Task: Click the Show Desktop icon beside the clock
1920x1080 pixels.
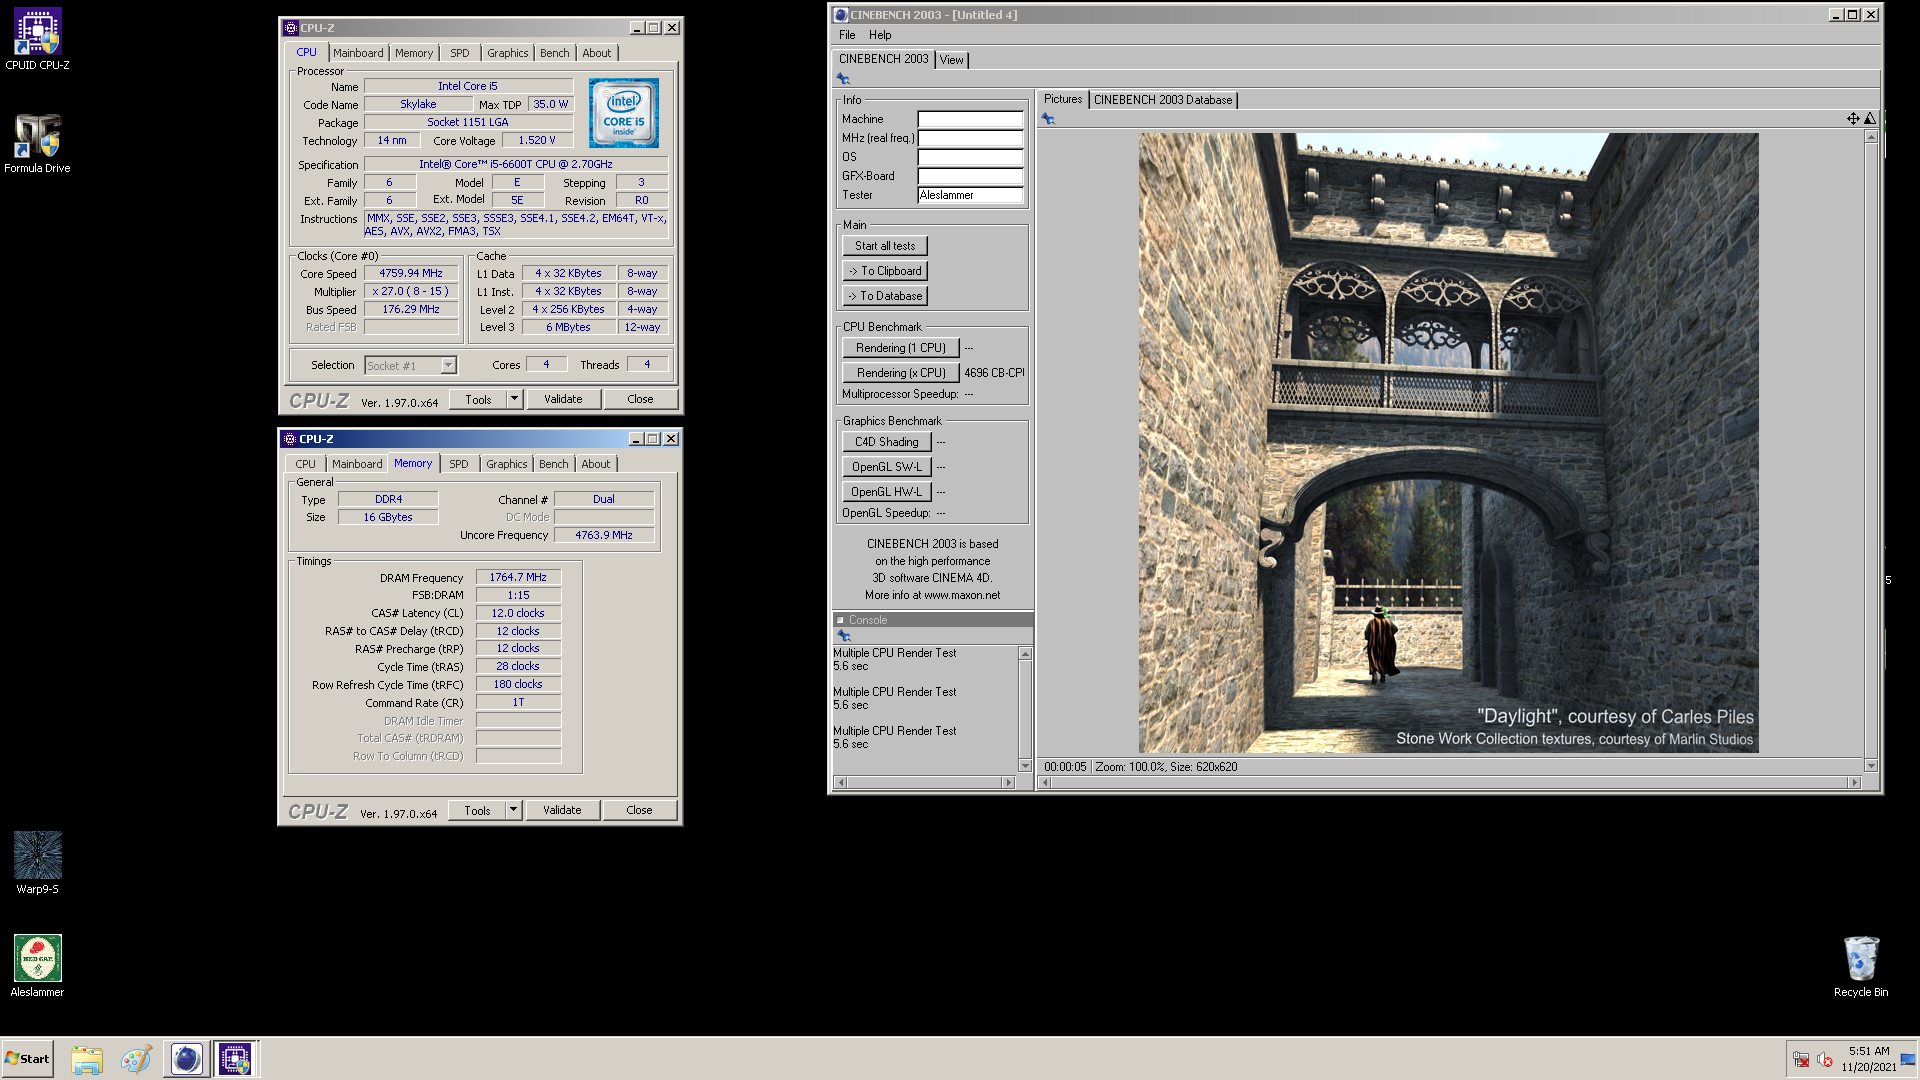Action: point(1908,1060)
